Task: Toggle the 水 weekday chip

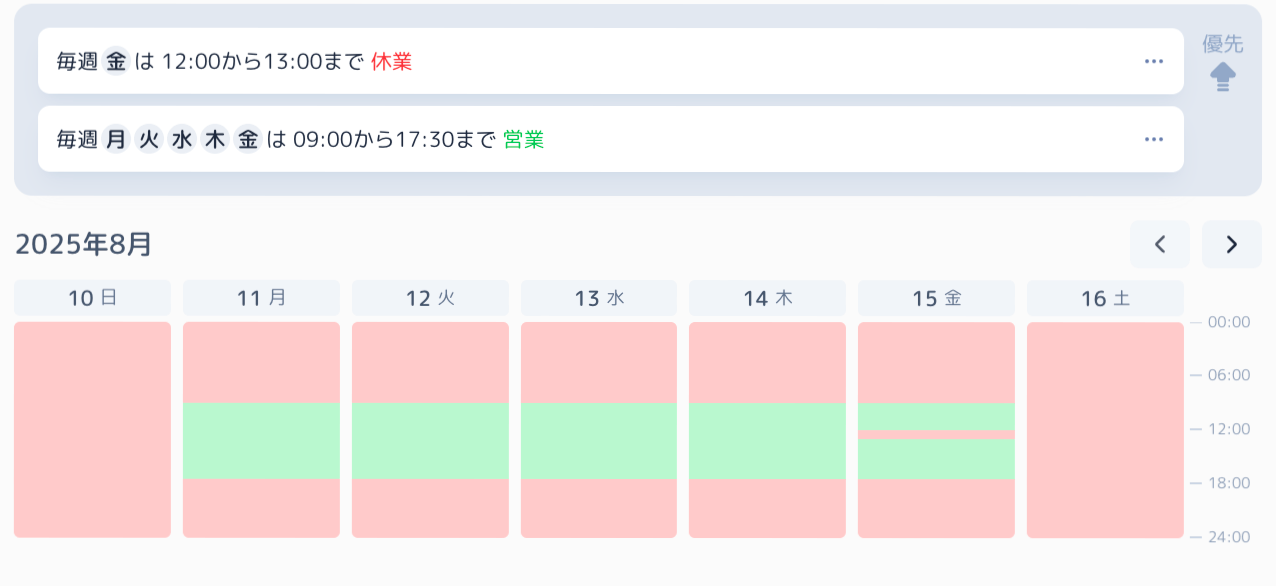Action: click(181, 139)
